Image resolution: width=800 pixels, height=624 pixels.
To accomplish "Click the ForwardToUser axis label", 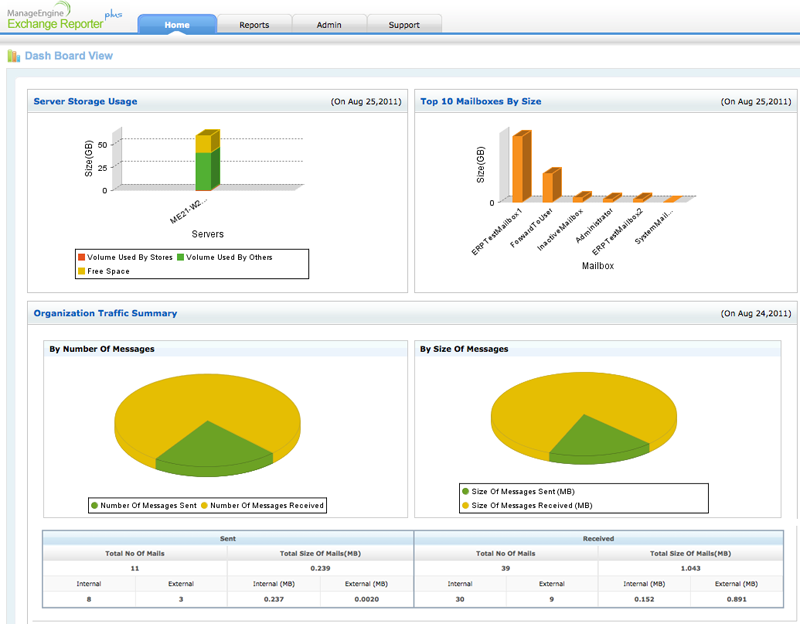I will tap(531, 228).
